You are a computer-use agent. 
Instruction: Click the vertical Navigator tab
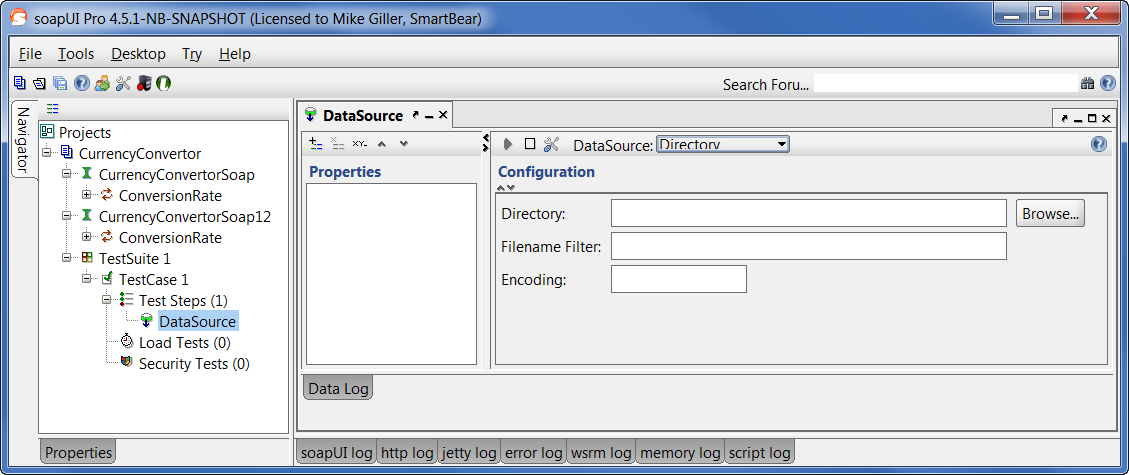pyautogui.click(x=23, y=140)
